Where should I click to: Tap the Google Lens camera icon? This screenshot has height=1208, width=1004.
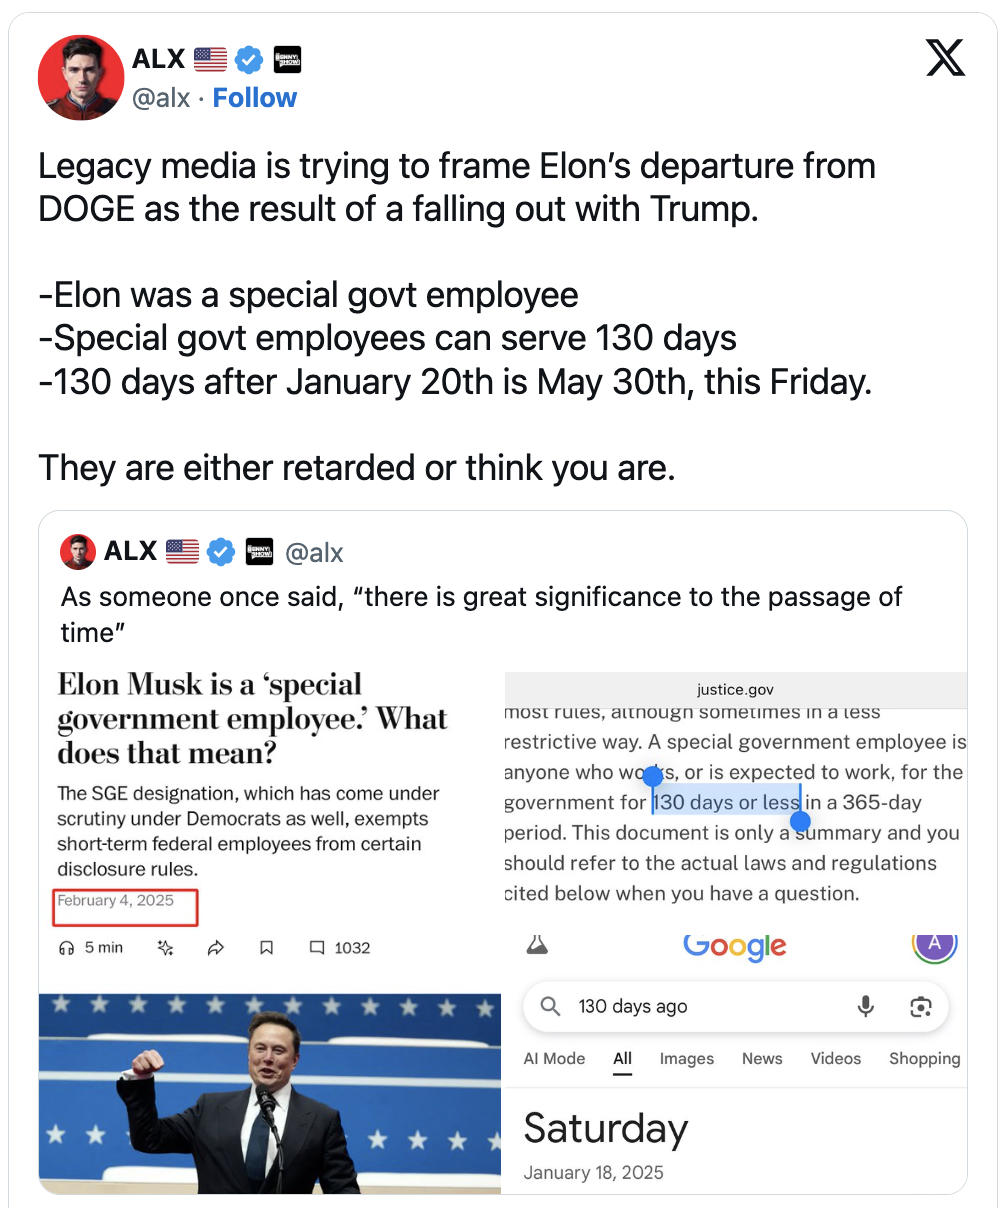point(921,1006)
